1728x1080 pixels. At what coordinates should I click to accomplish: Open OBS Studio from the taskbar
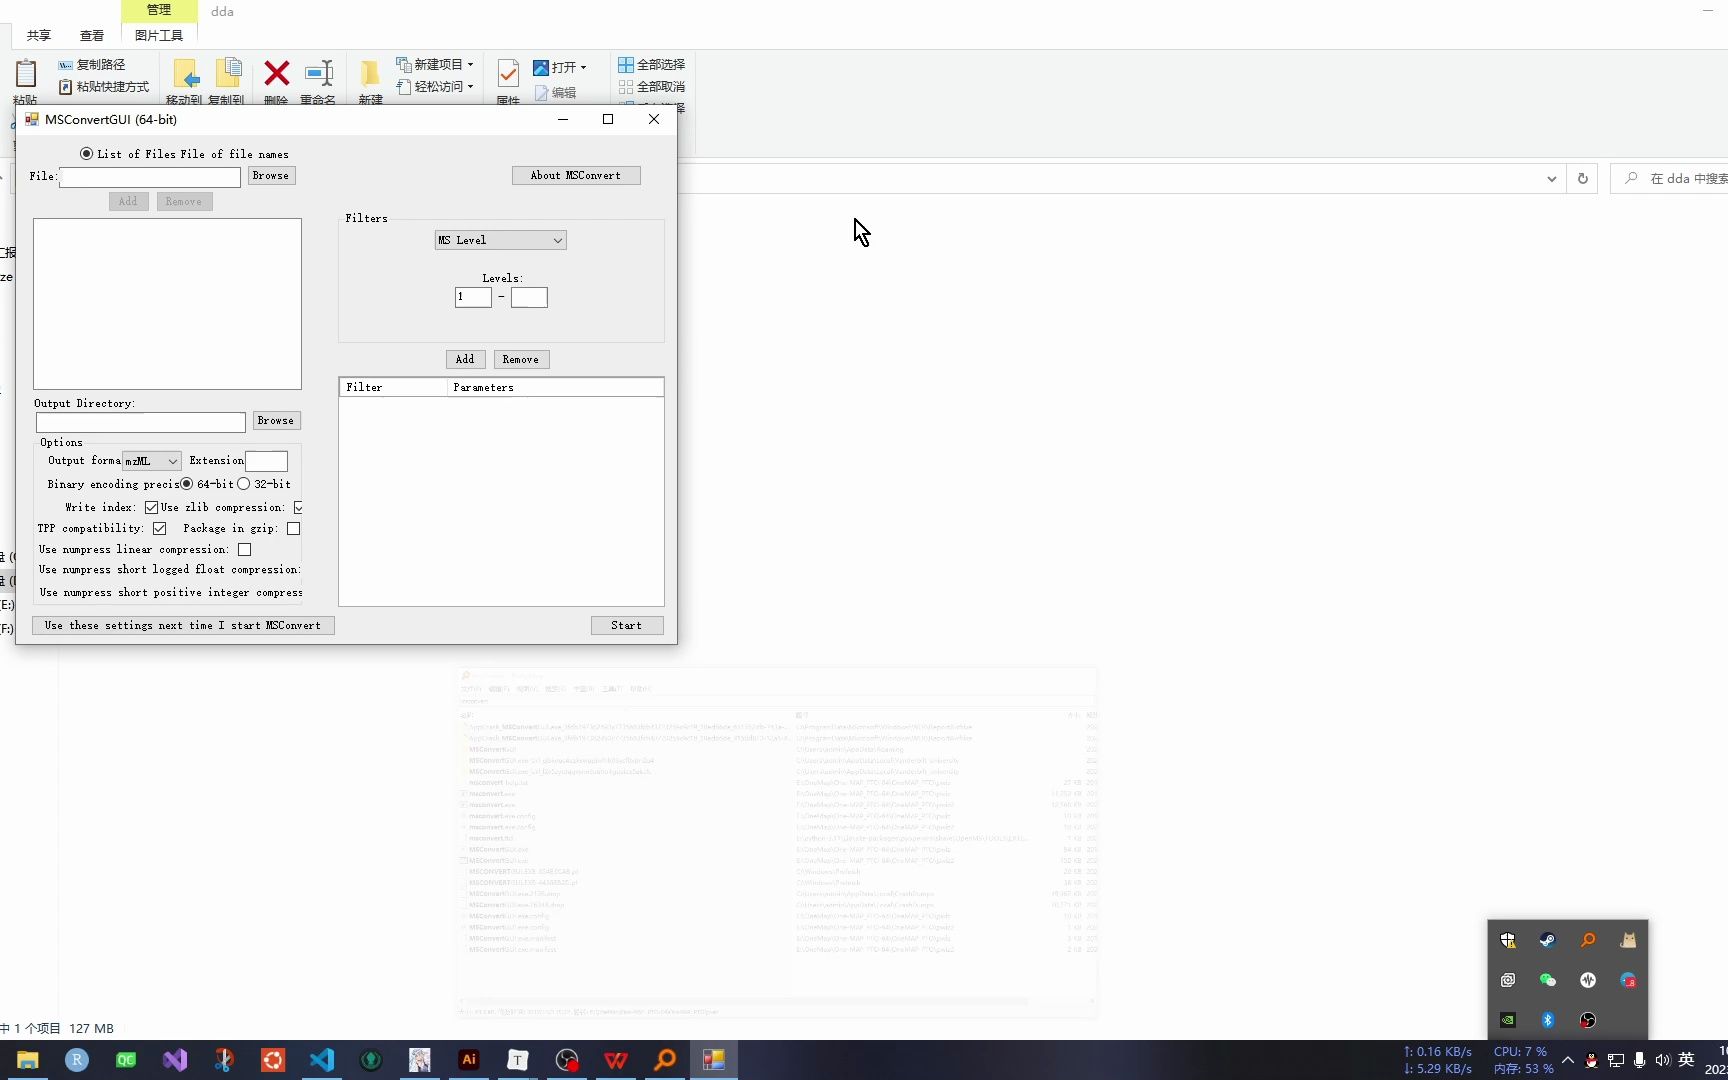pyautogui.click(x=567, y=1060)
